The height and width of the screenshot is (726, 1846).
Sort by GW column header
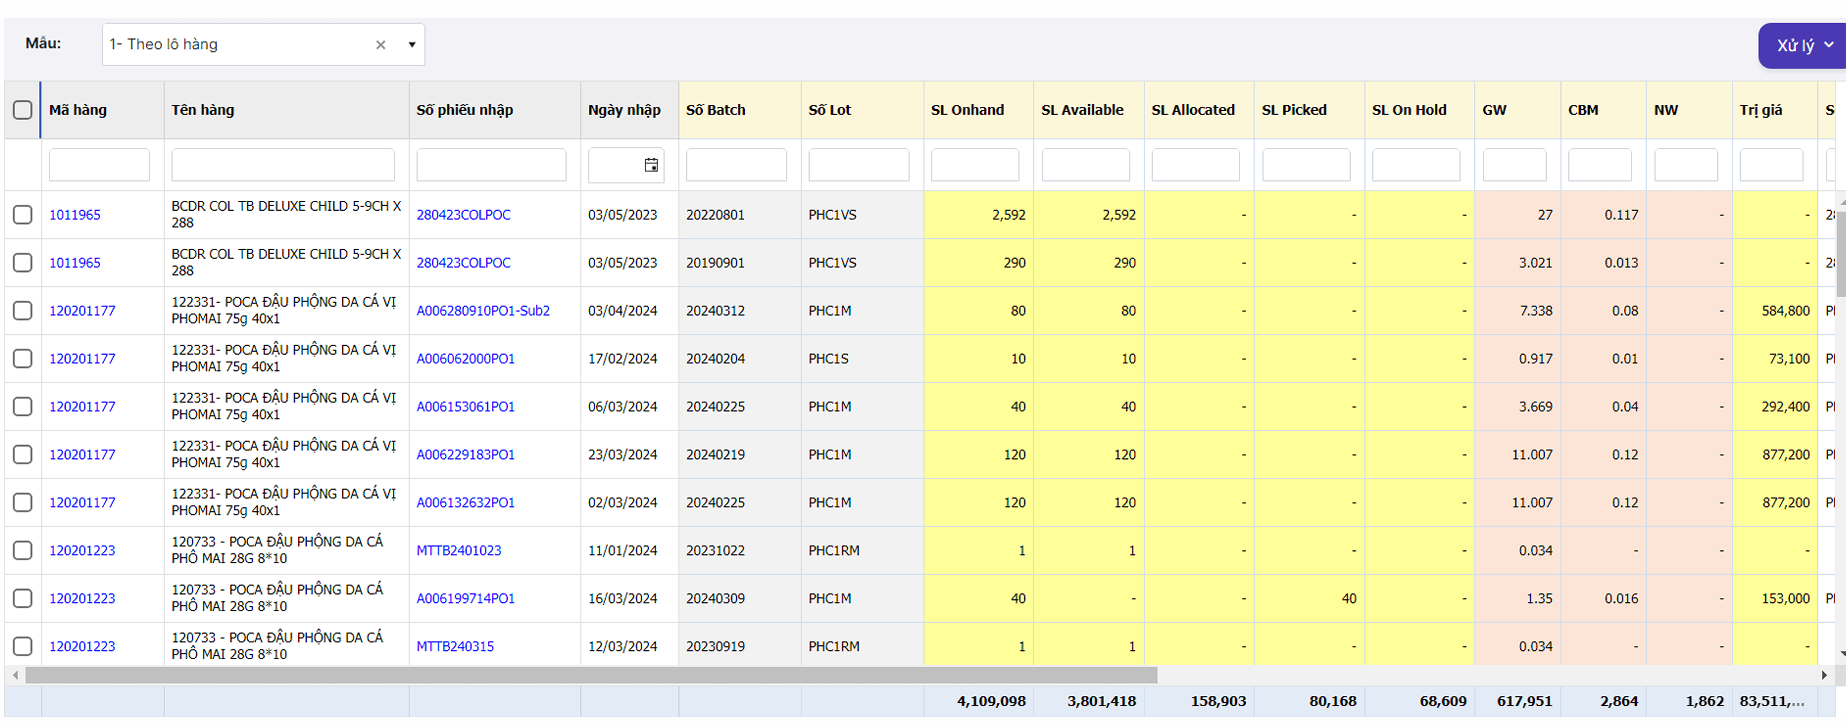point(1495,110)
